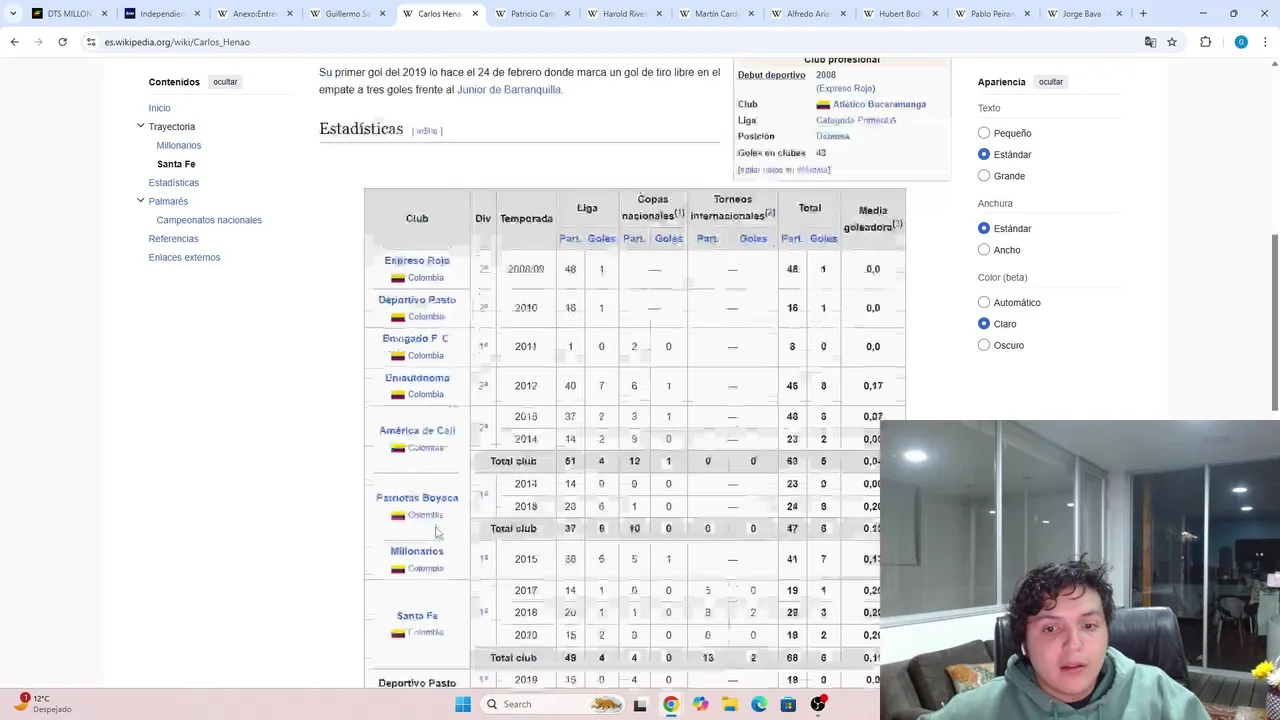1280x720 pixels.
Task: Jump to Referencias in contents
Action: 173,239
